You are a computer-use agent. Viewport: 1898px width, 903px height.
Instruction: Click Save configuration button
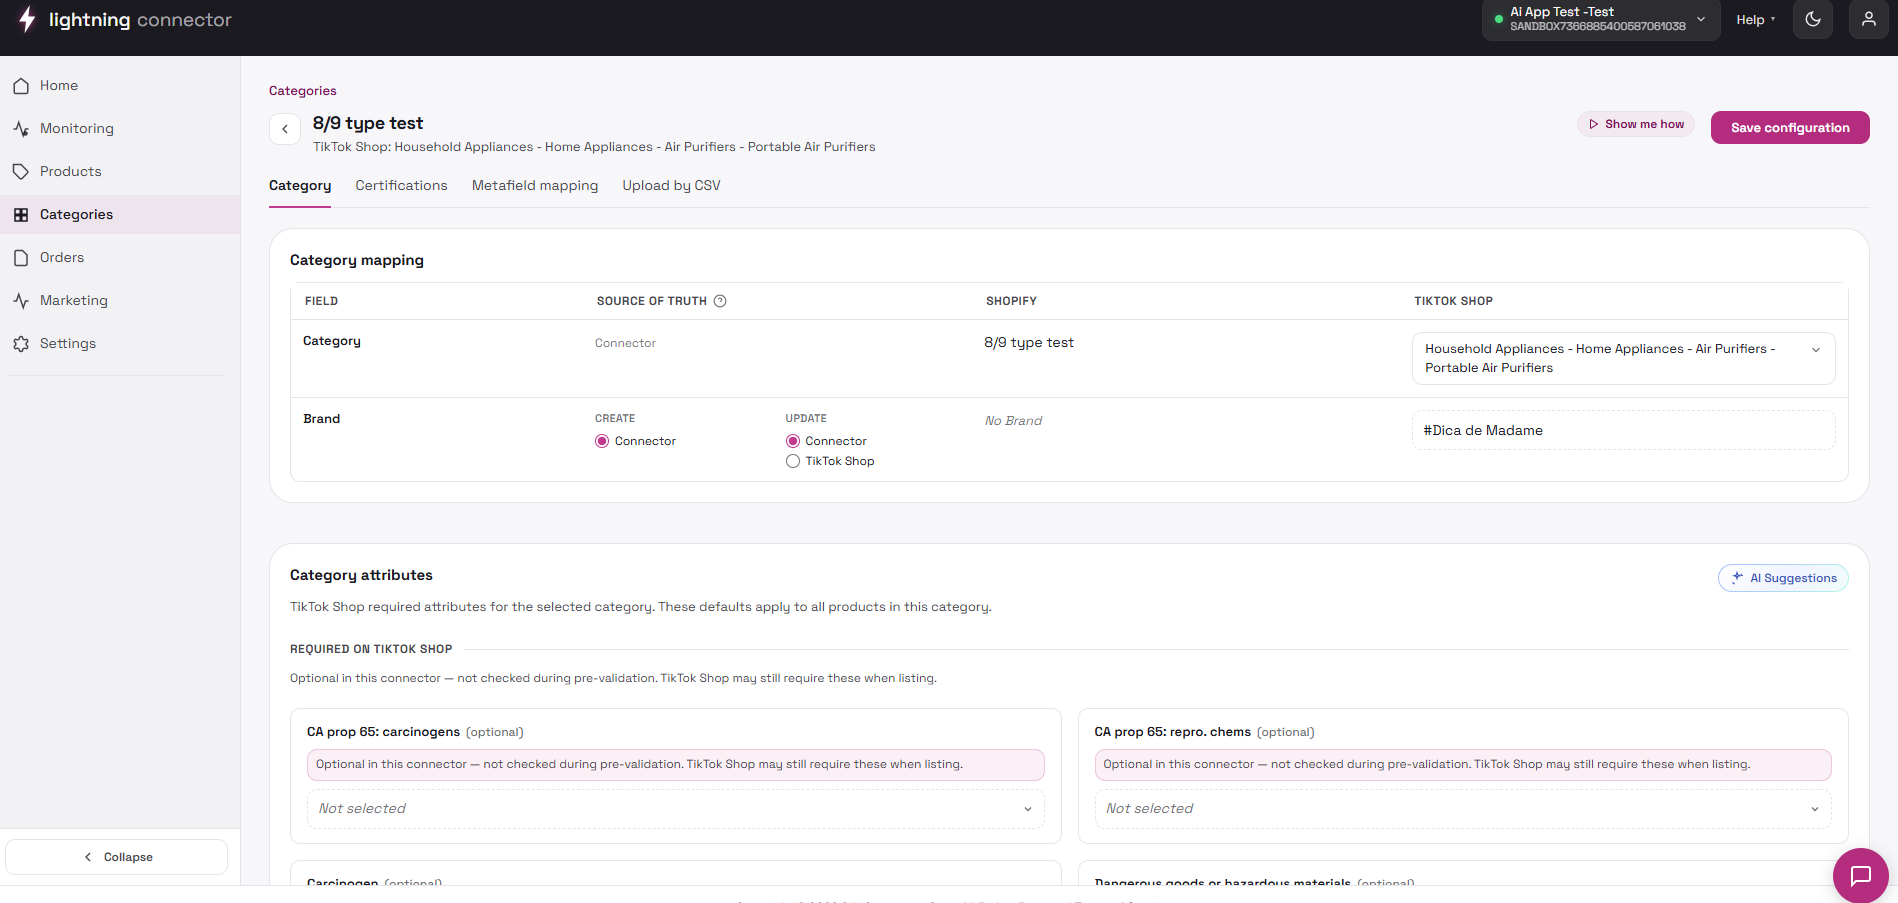click(1790, 127)
